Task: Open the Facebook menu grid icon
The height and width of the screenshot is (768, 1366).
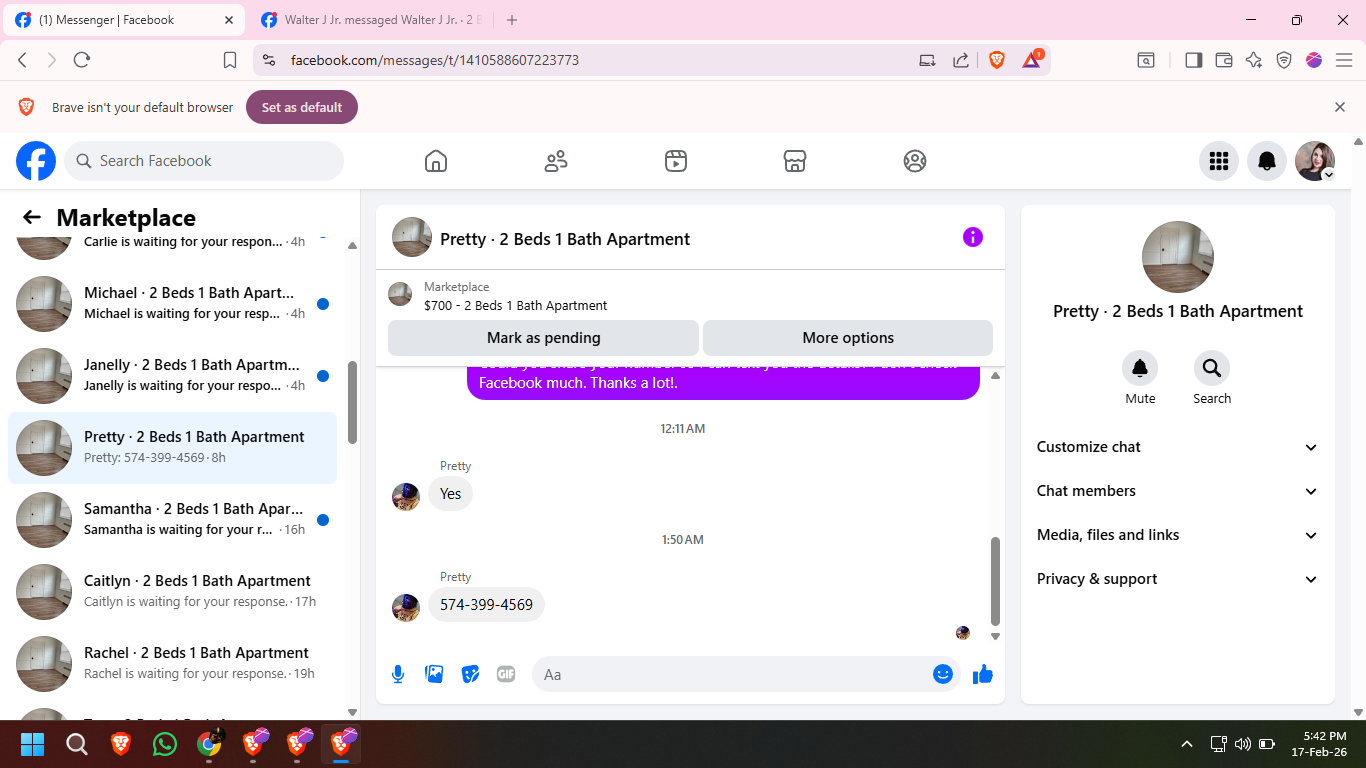Action: (1219, 161)
